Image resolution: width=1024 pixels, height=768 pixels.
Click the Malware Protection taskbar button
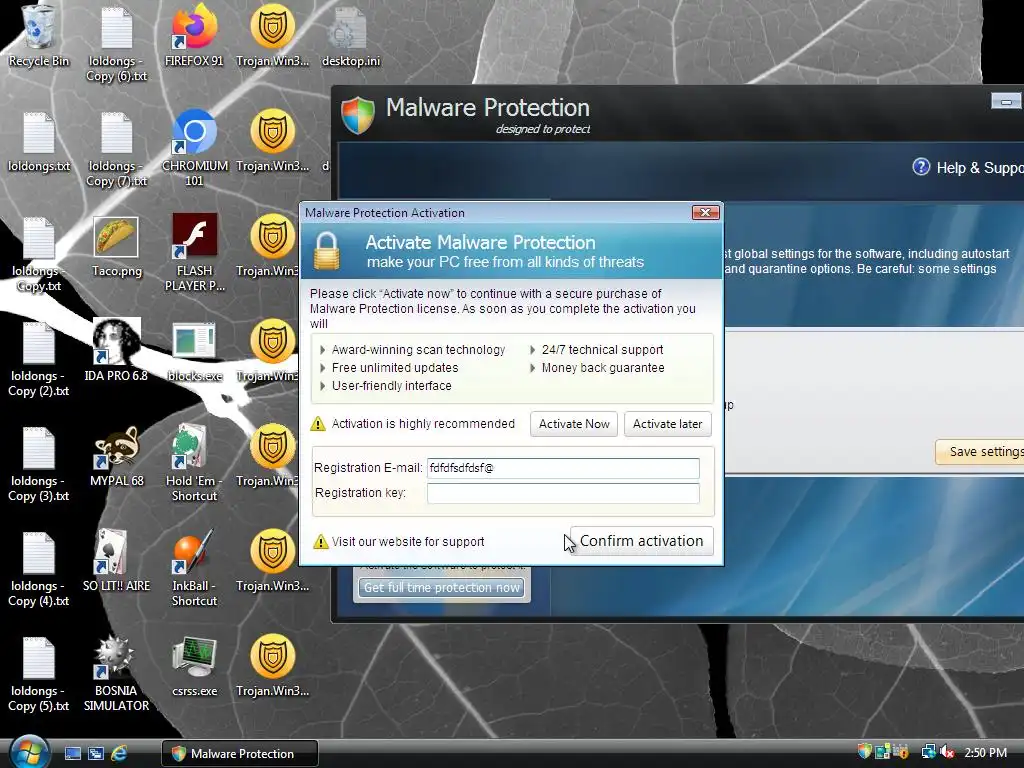tap(240, 754)
